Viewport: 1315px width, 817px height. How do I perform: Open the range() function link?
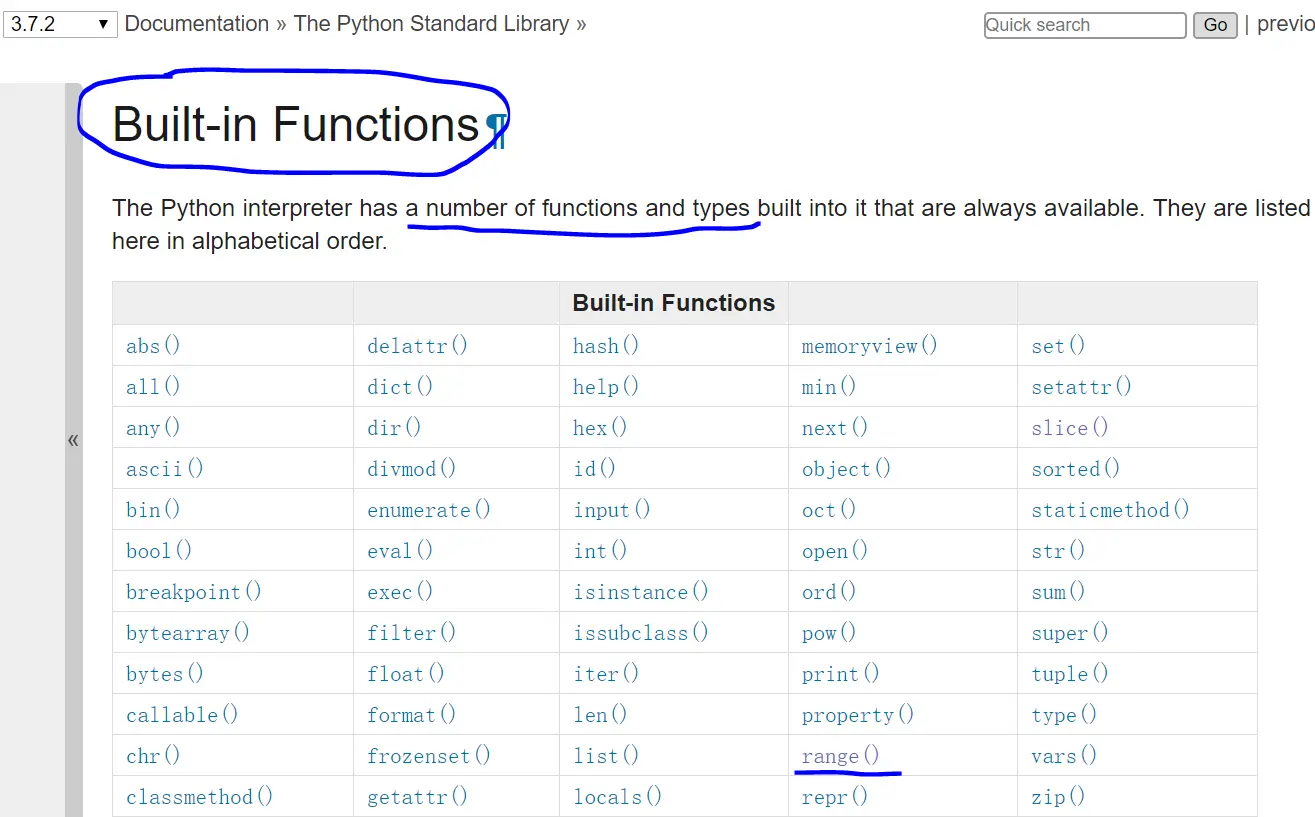[x=841, y=756]
